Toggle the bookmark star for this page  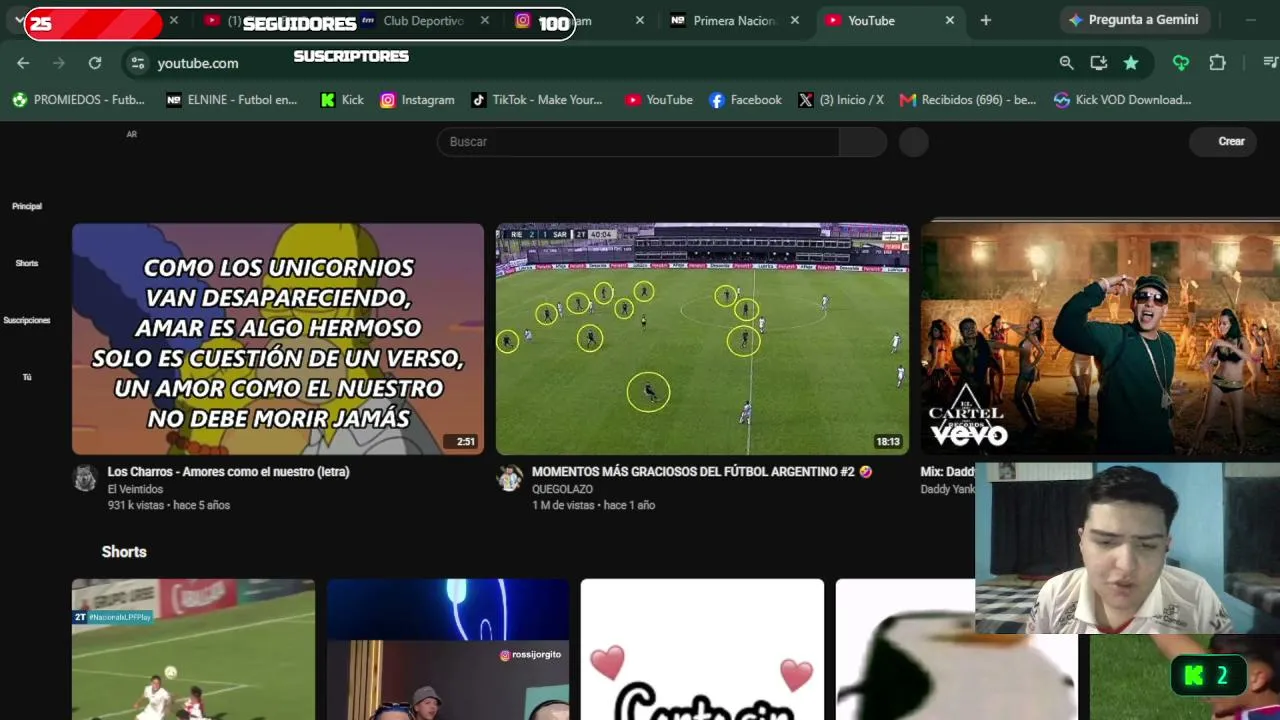pyautogui.click(x=1130, y=63)
